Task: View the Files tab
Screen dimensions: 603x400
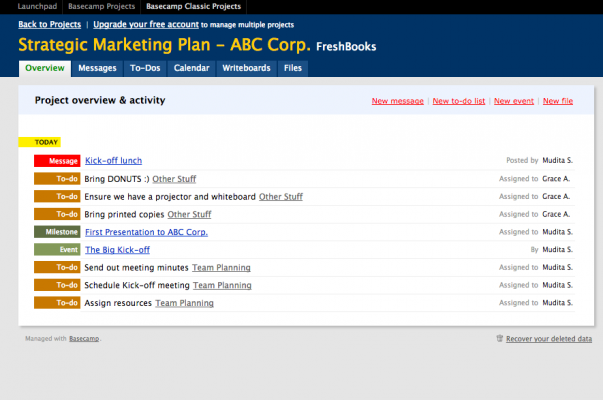Action: [293, 68]
